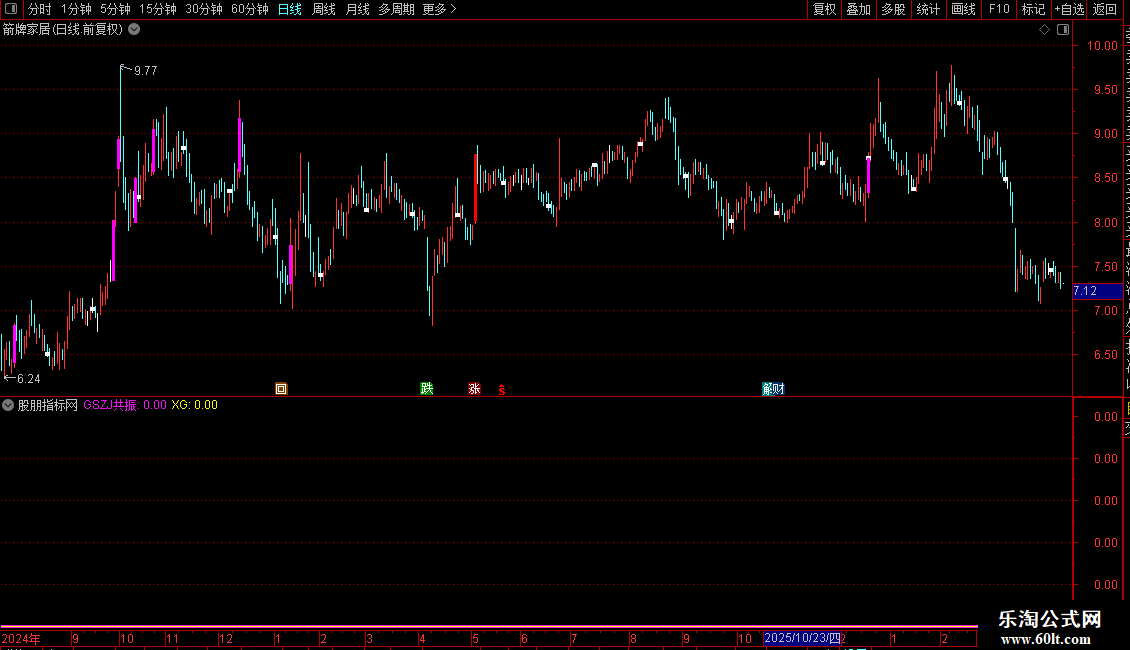1130x650 pixels.
Task: Select the 60分钟 period tab
Action: [249, 9]
